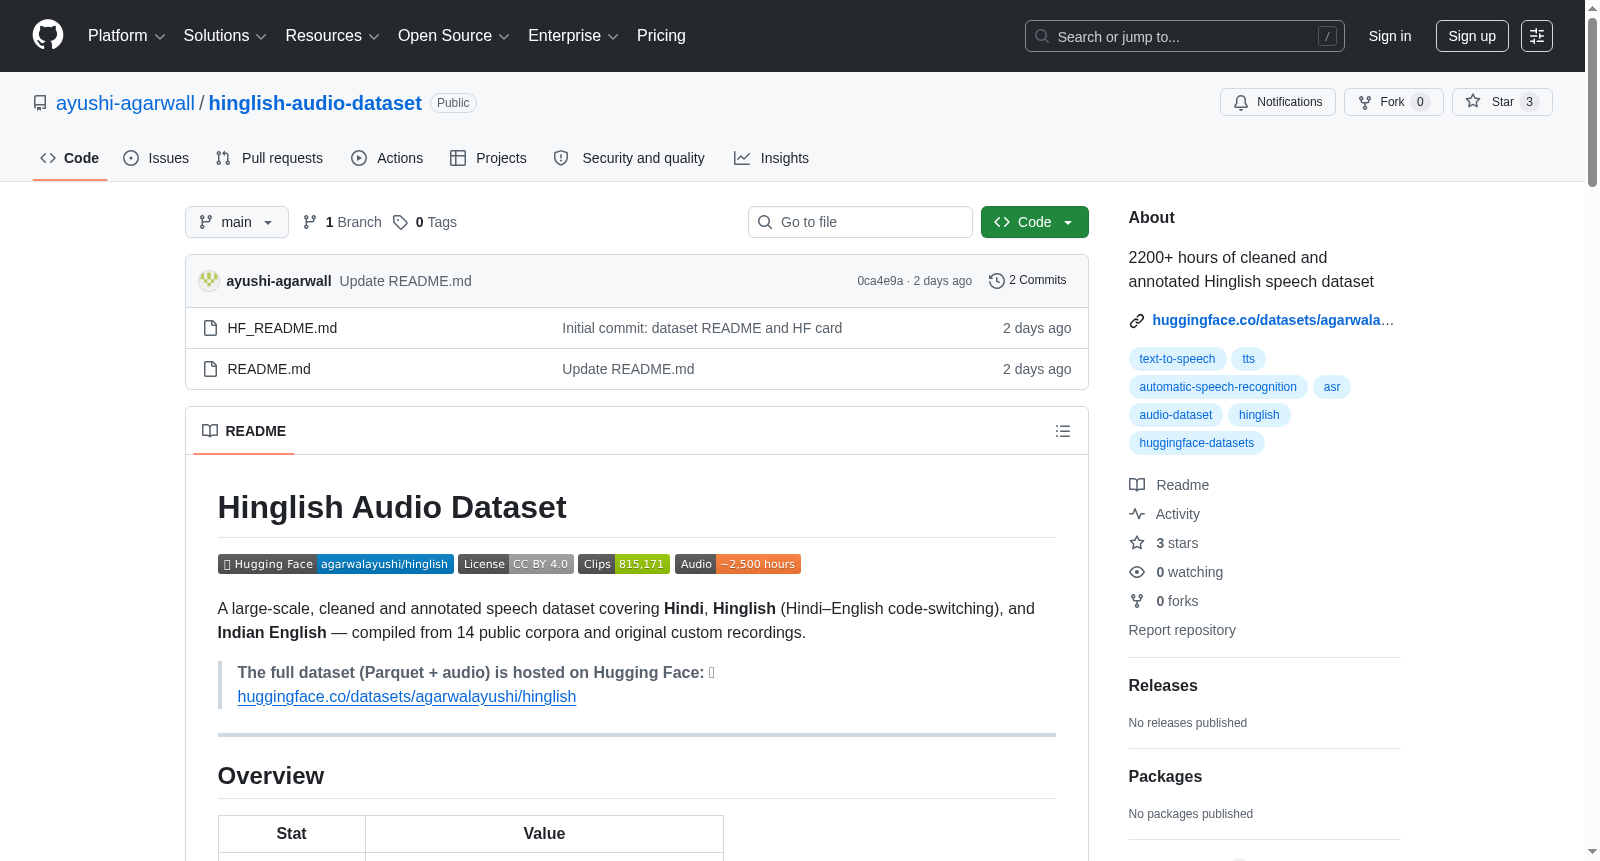Click the README.md file icon
1600x861 pixels.
point(210,369)
